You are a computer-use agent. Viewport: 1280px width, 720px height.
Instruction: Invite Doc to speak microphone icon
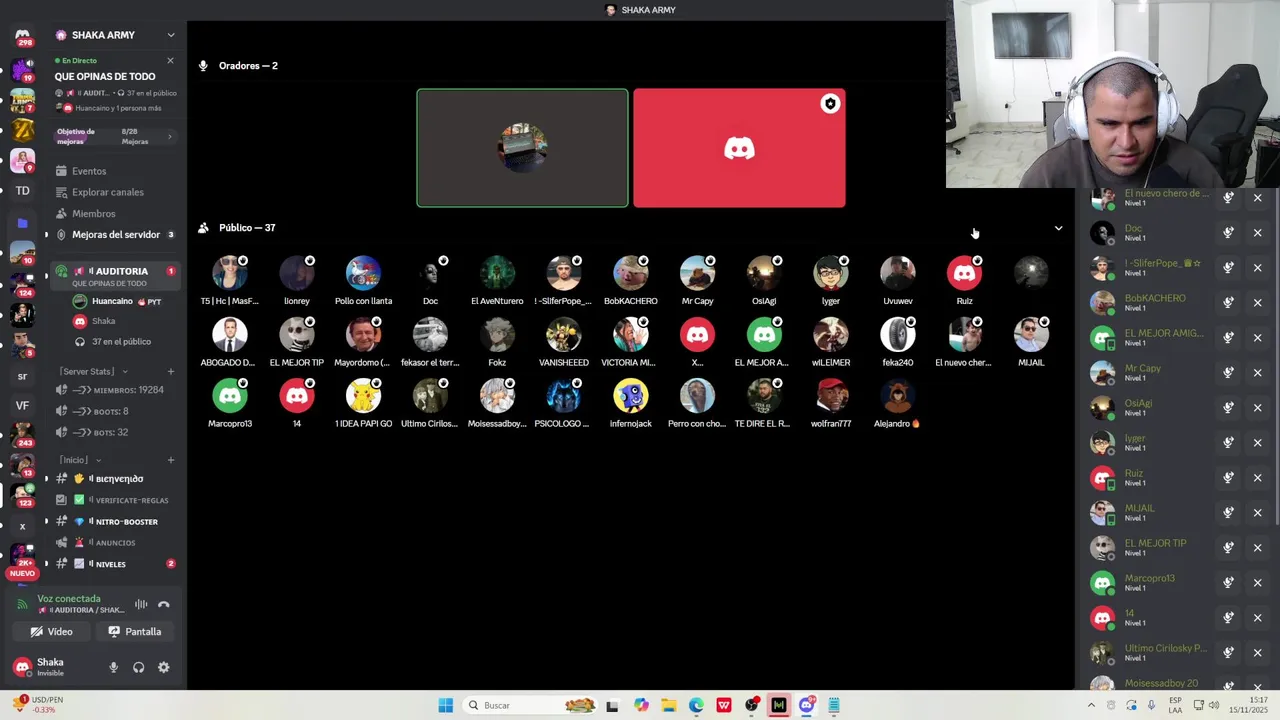pyautogui.click(x=1228, y=233)
